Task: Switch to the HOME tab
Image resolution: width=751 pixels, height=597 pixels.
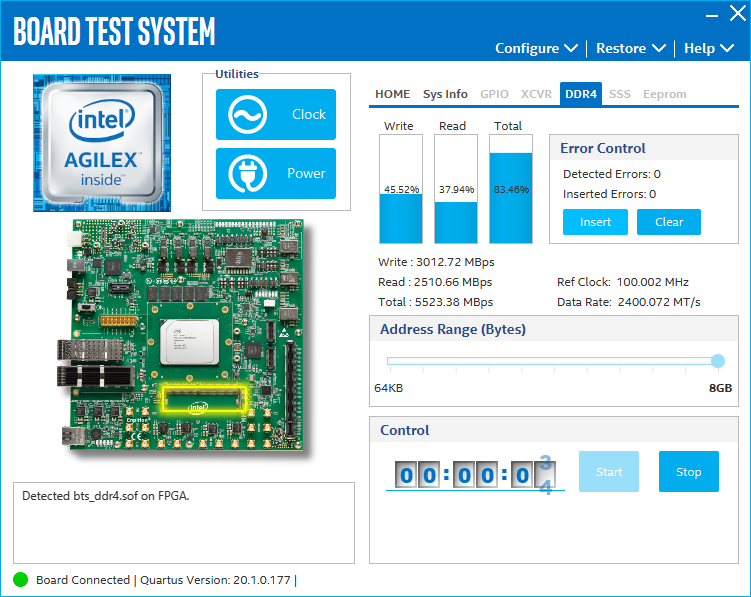Action: 392,94
